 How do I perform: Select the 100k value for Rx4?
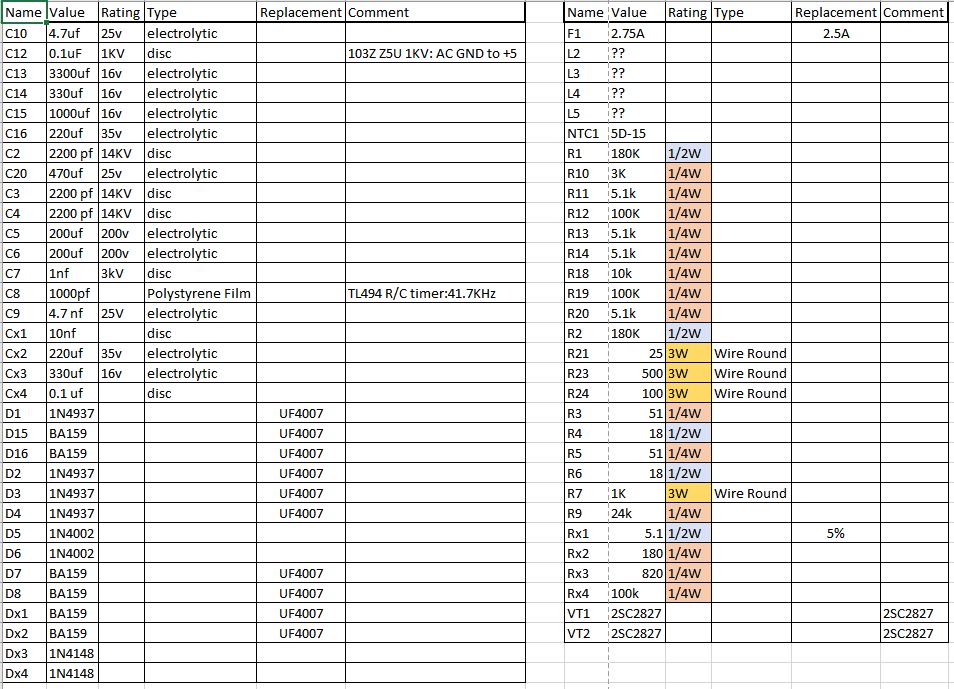tap(637, 593)
